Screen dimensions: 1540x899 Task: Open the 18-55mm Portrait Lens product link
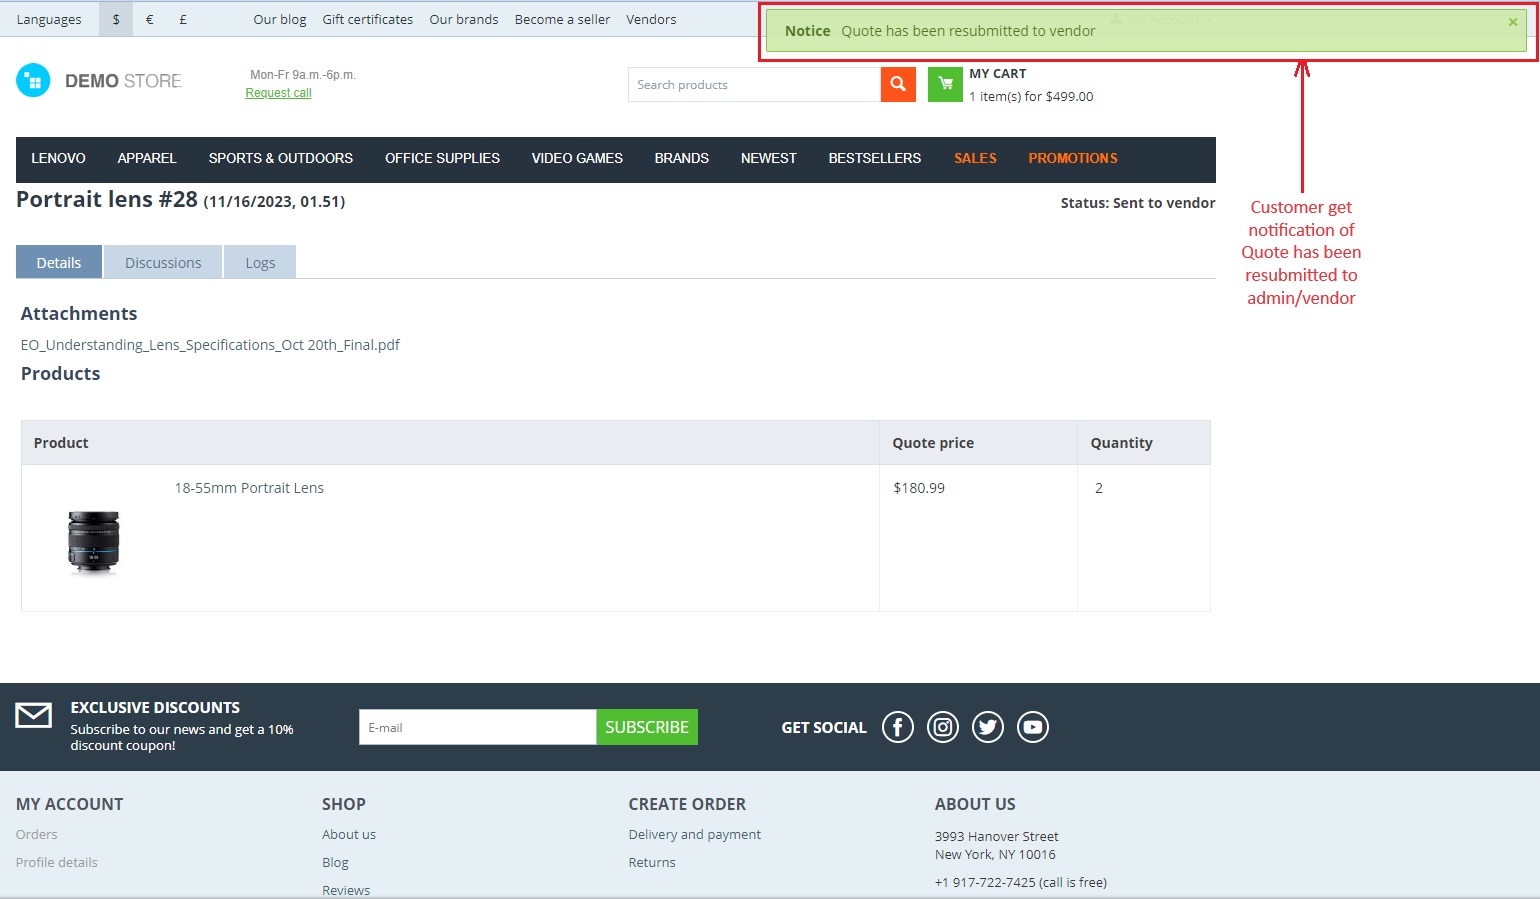249,488
